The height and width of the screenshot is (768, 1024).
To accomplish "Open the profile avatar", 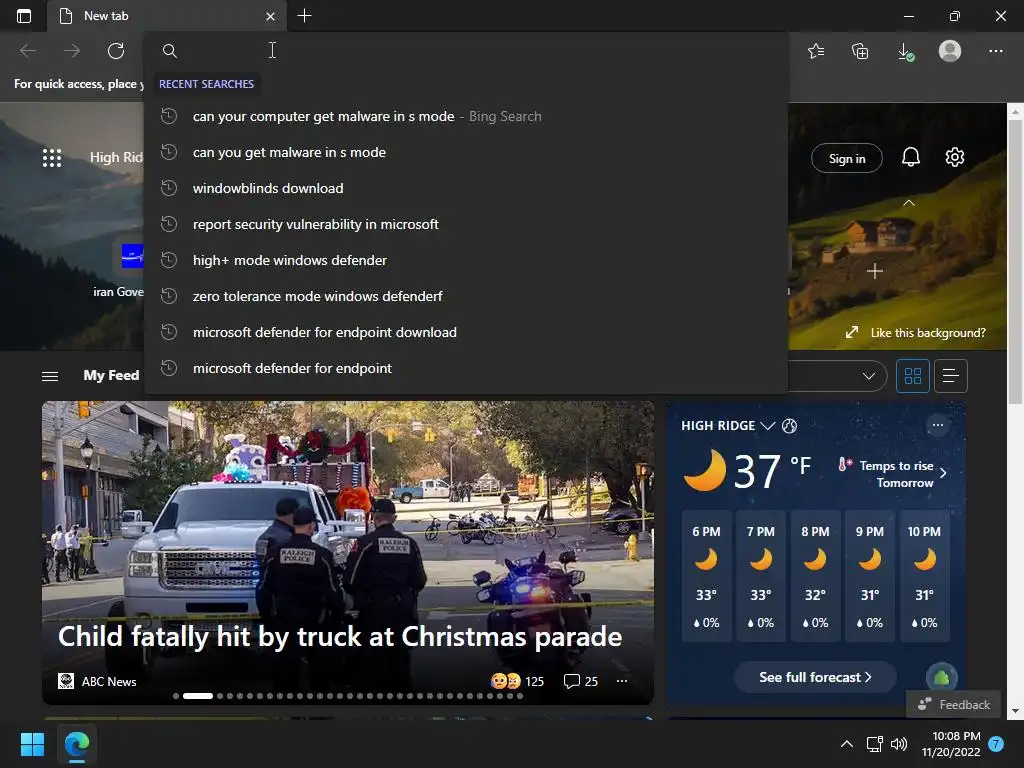I will [950, 50].
